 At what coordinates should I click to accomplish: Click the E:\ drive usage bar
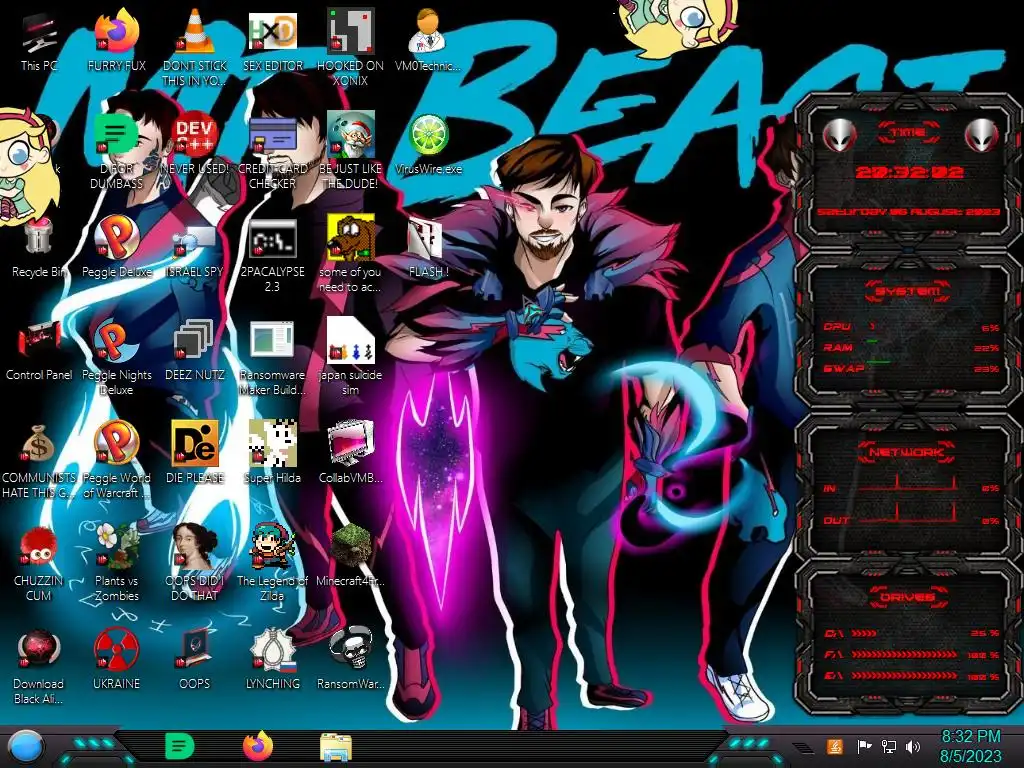click(911, 675)
